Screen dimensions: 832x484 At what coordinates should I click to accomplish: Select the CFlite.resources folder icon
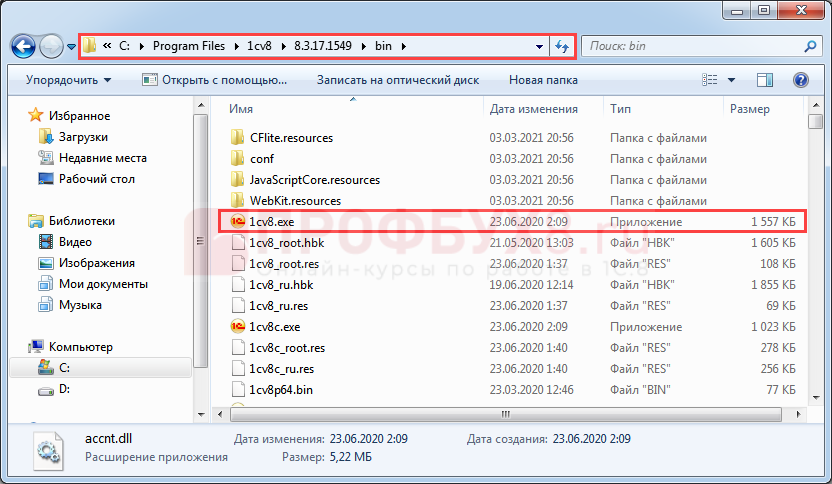point(237,137)
